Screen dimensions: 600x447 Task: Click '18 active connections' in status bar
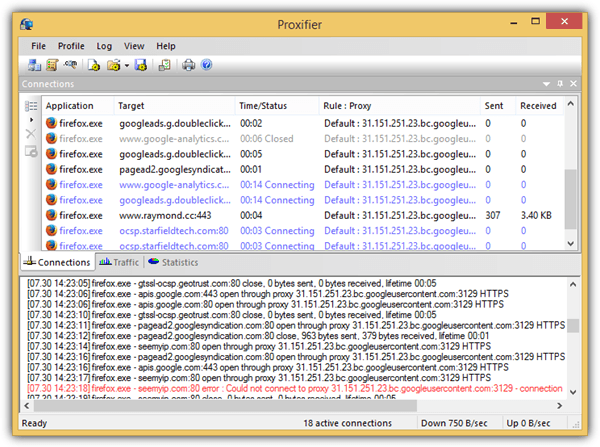pyautogui.click(x=347, y=423)
